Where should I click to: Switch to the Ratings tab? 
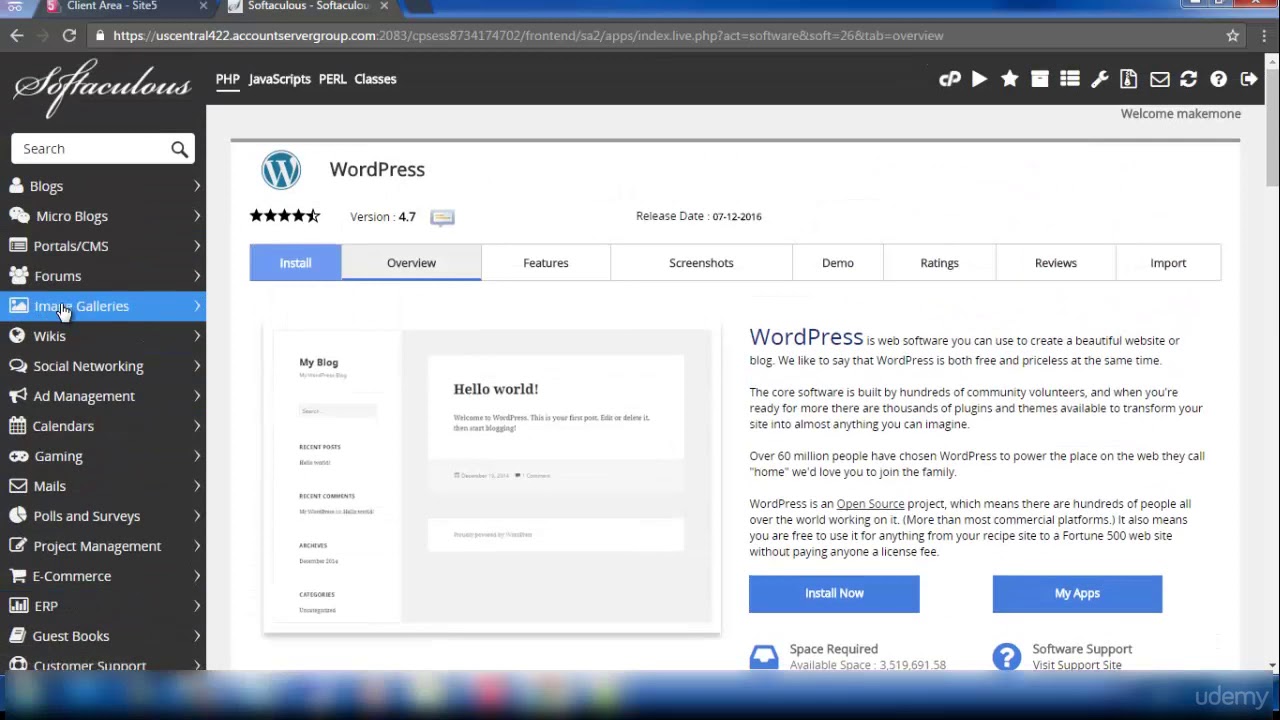tap(939, 263)
